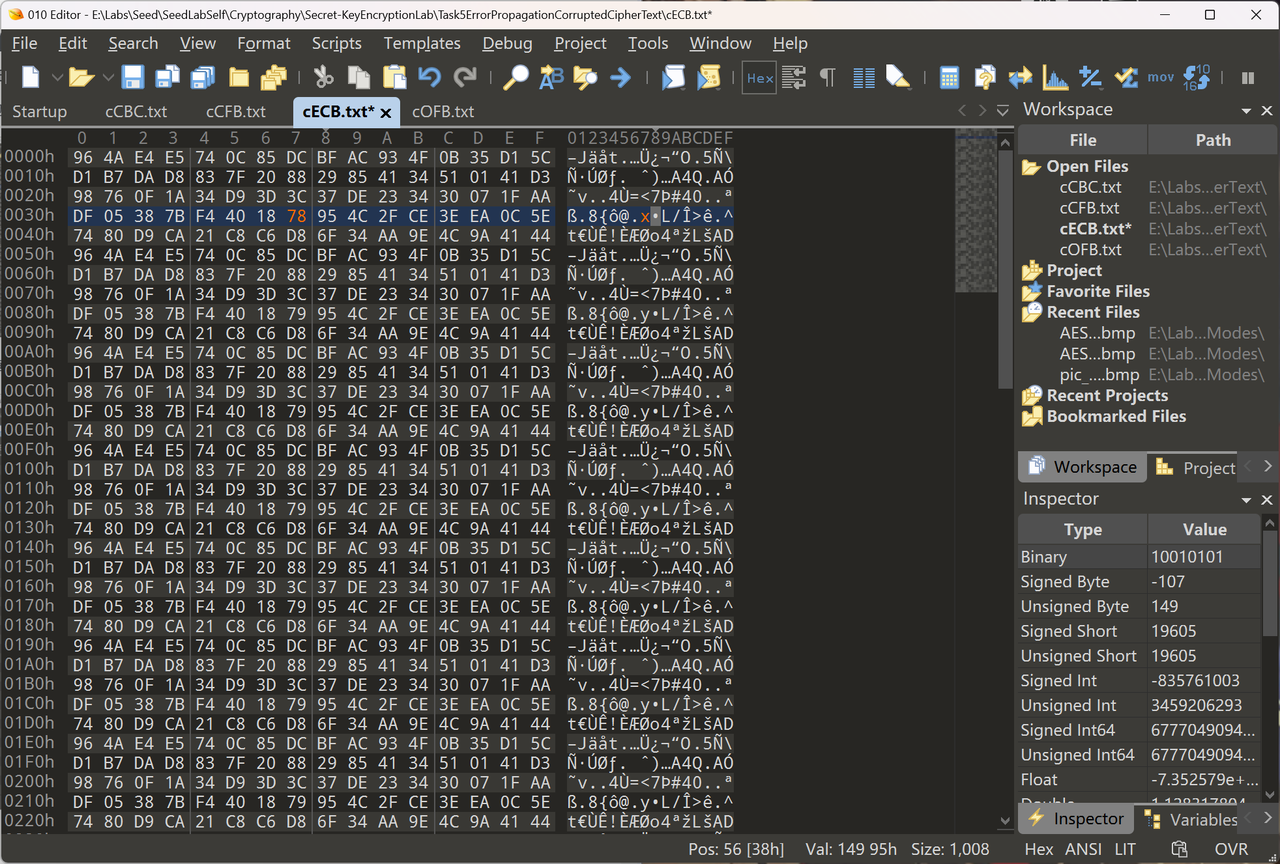Image resolution: width=1280 pixels, height=864 pixels.
Task: Click the previous tab arrow
Action: pos(962,111)
